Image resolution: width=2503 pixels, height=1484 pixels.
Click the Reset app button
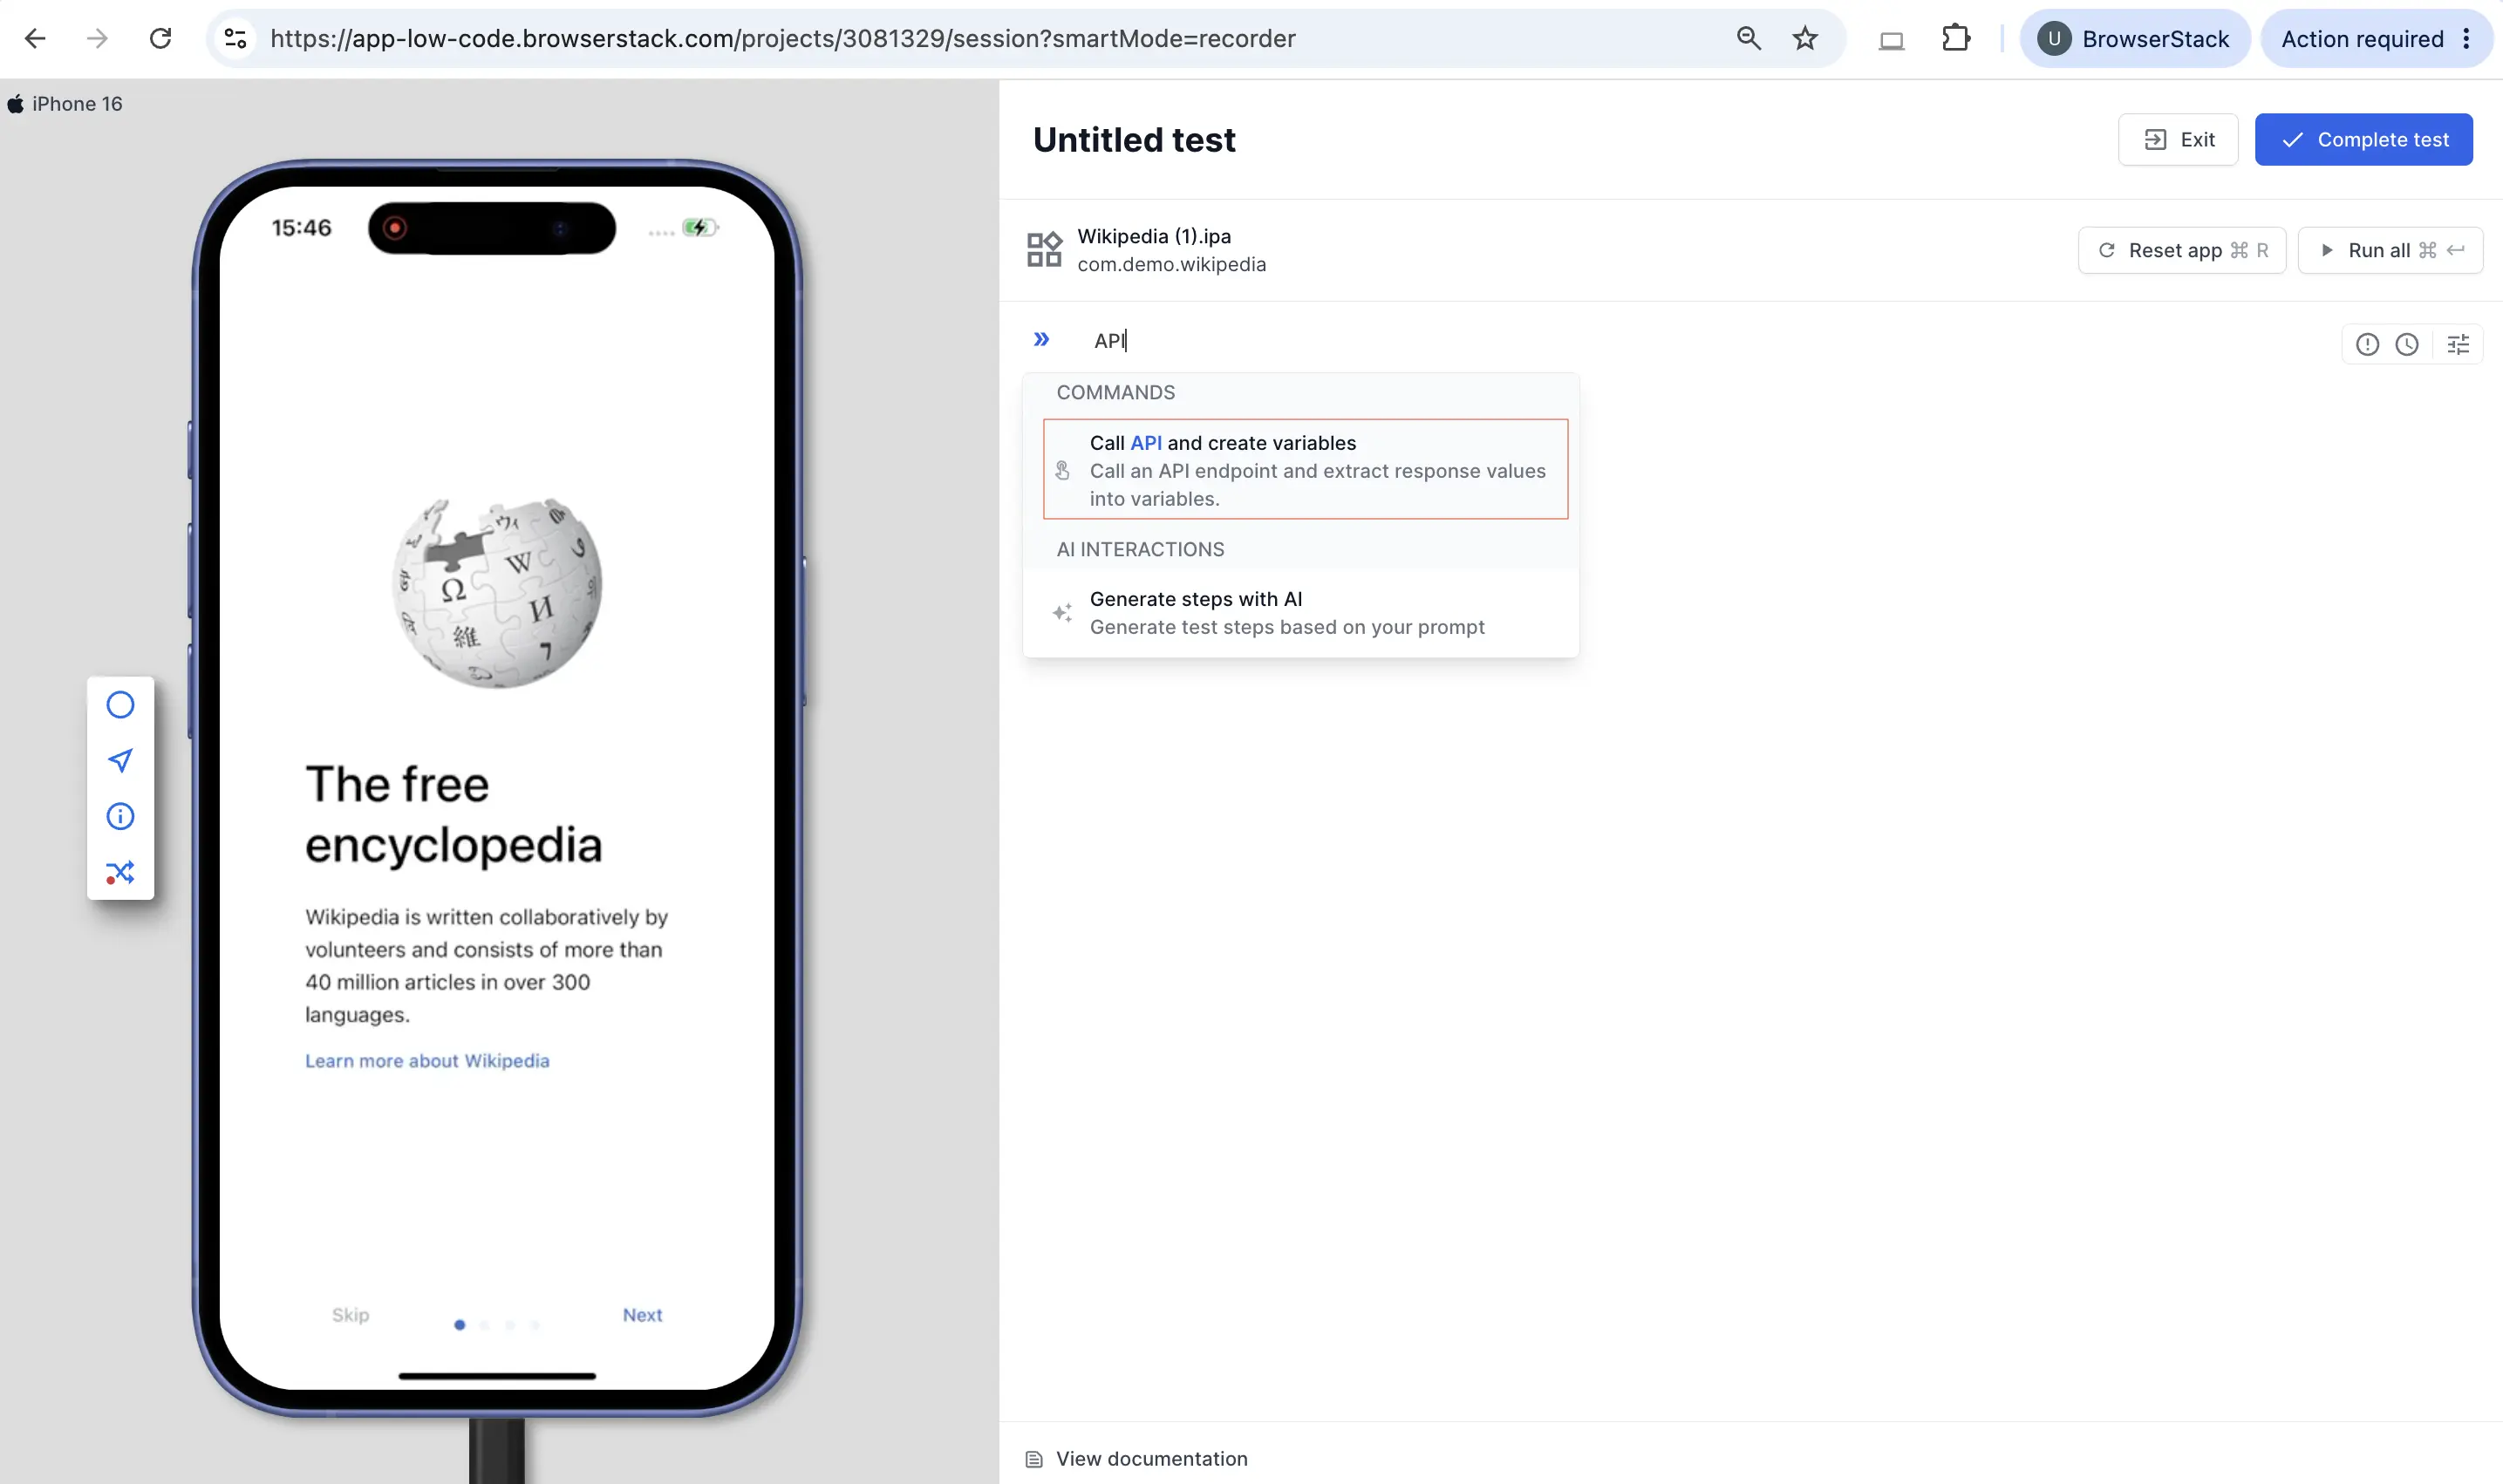2181,250
